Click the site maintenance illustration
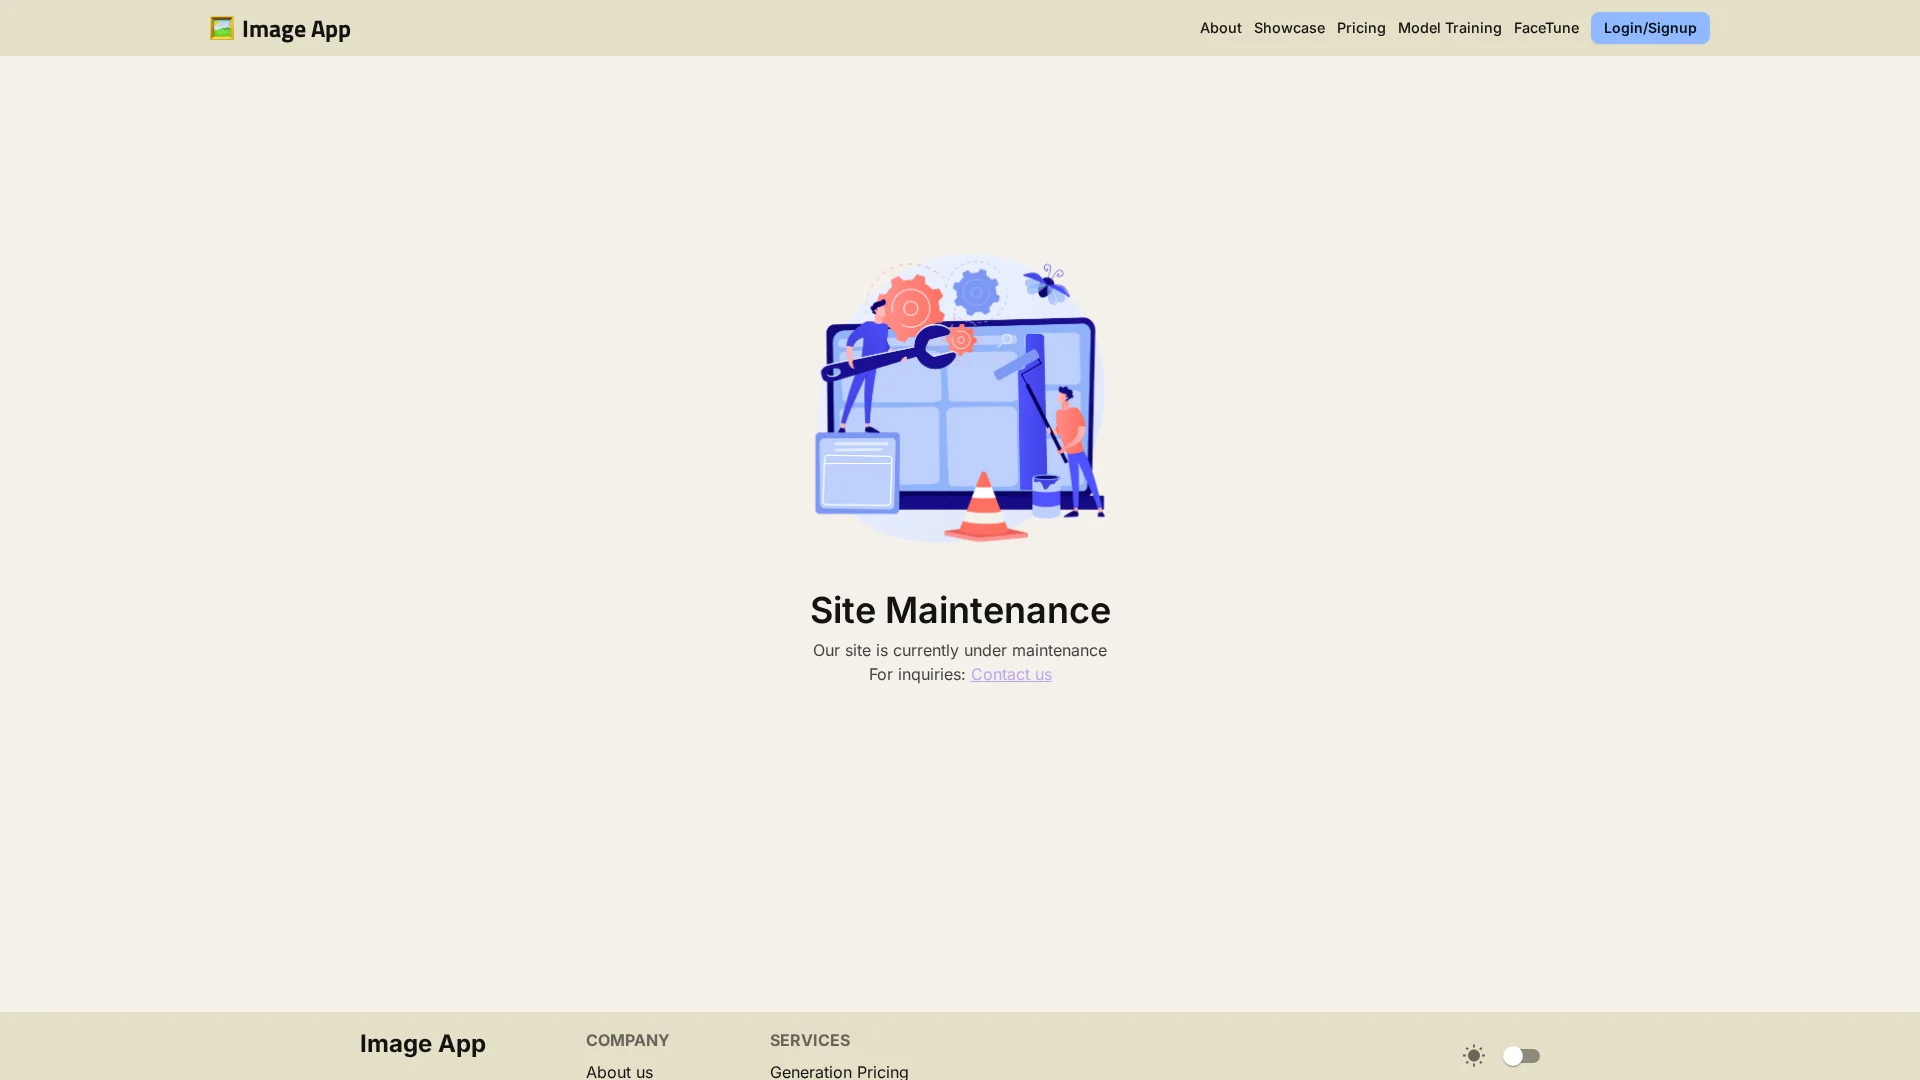Viewport: 1920px width, 1080px height. click(960, 398)
